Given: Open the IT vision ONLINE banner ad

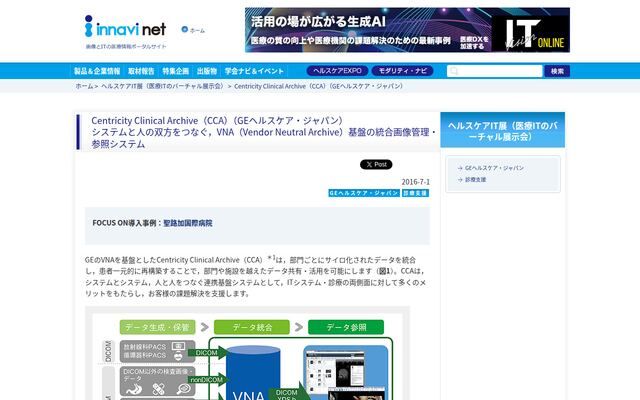Looking at the screenshot, I should click(407, 30).
